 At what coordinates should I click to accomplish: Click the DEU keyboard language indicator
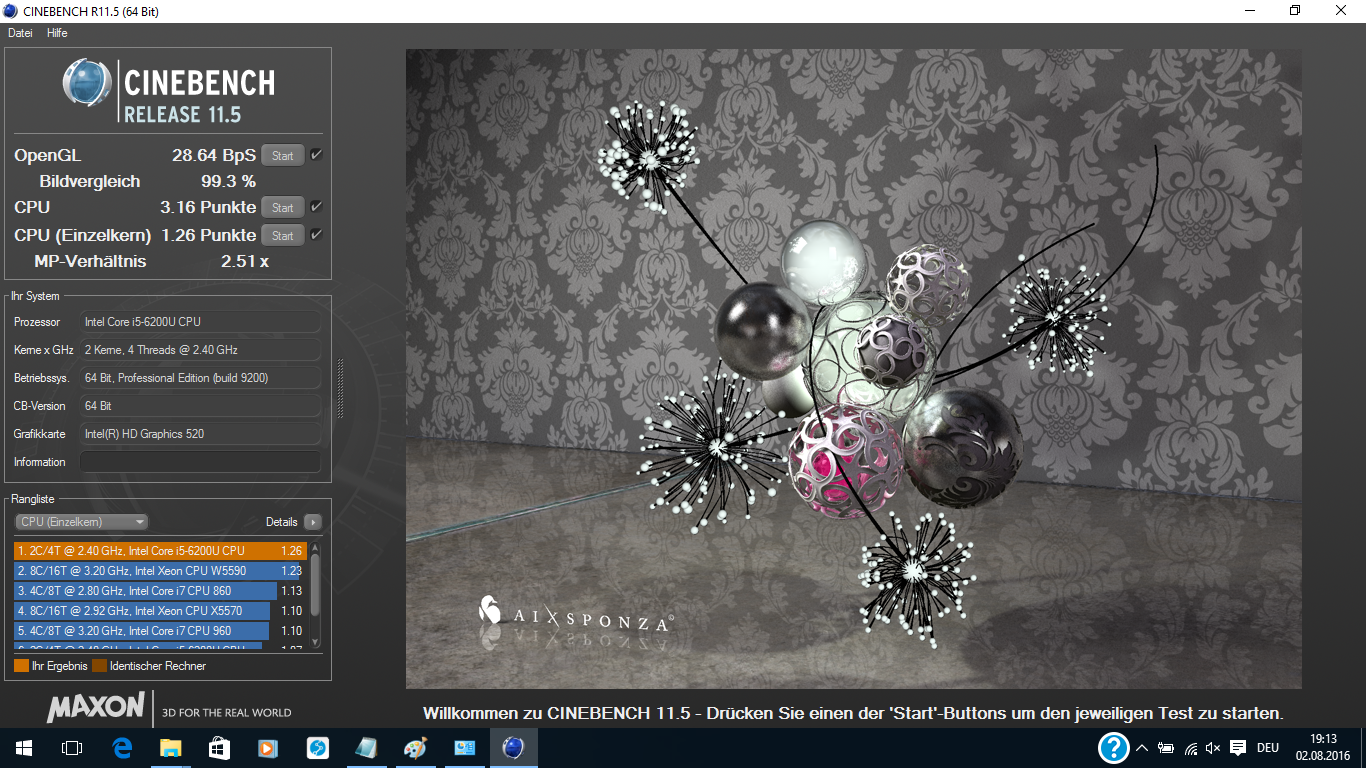1268,748
